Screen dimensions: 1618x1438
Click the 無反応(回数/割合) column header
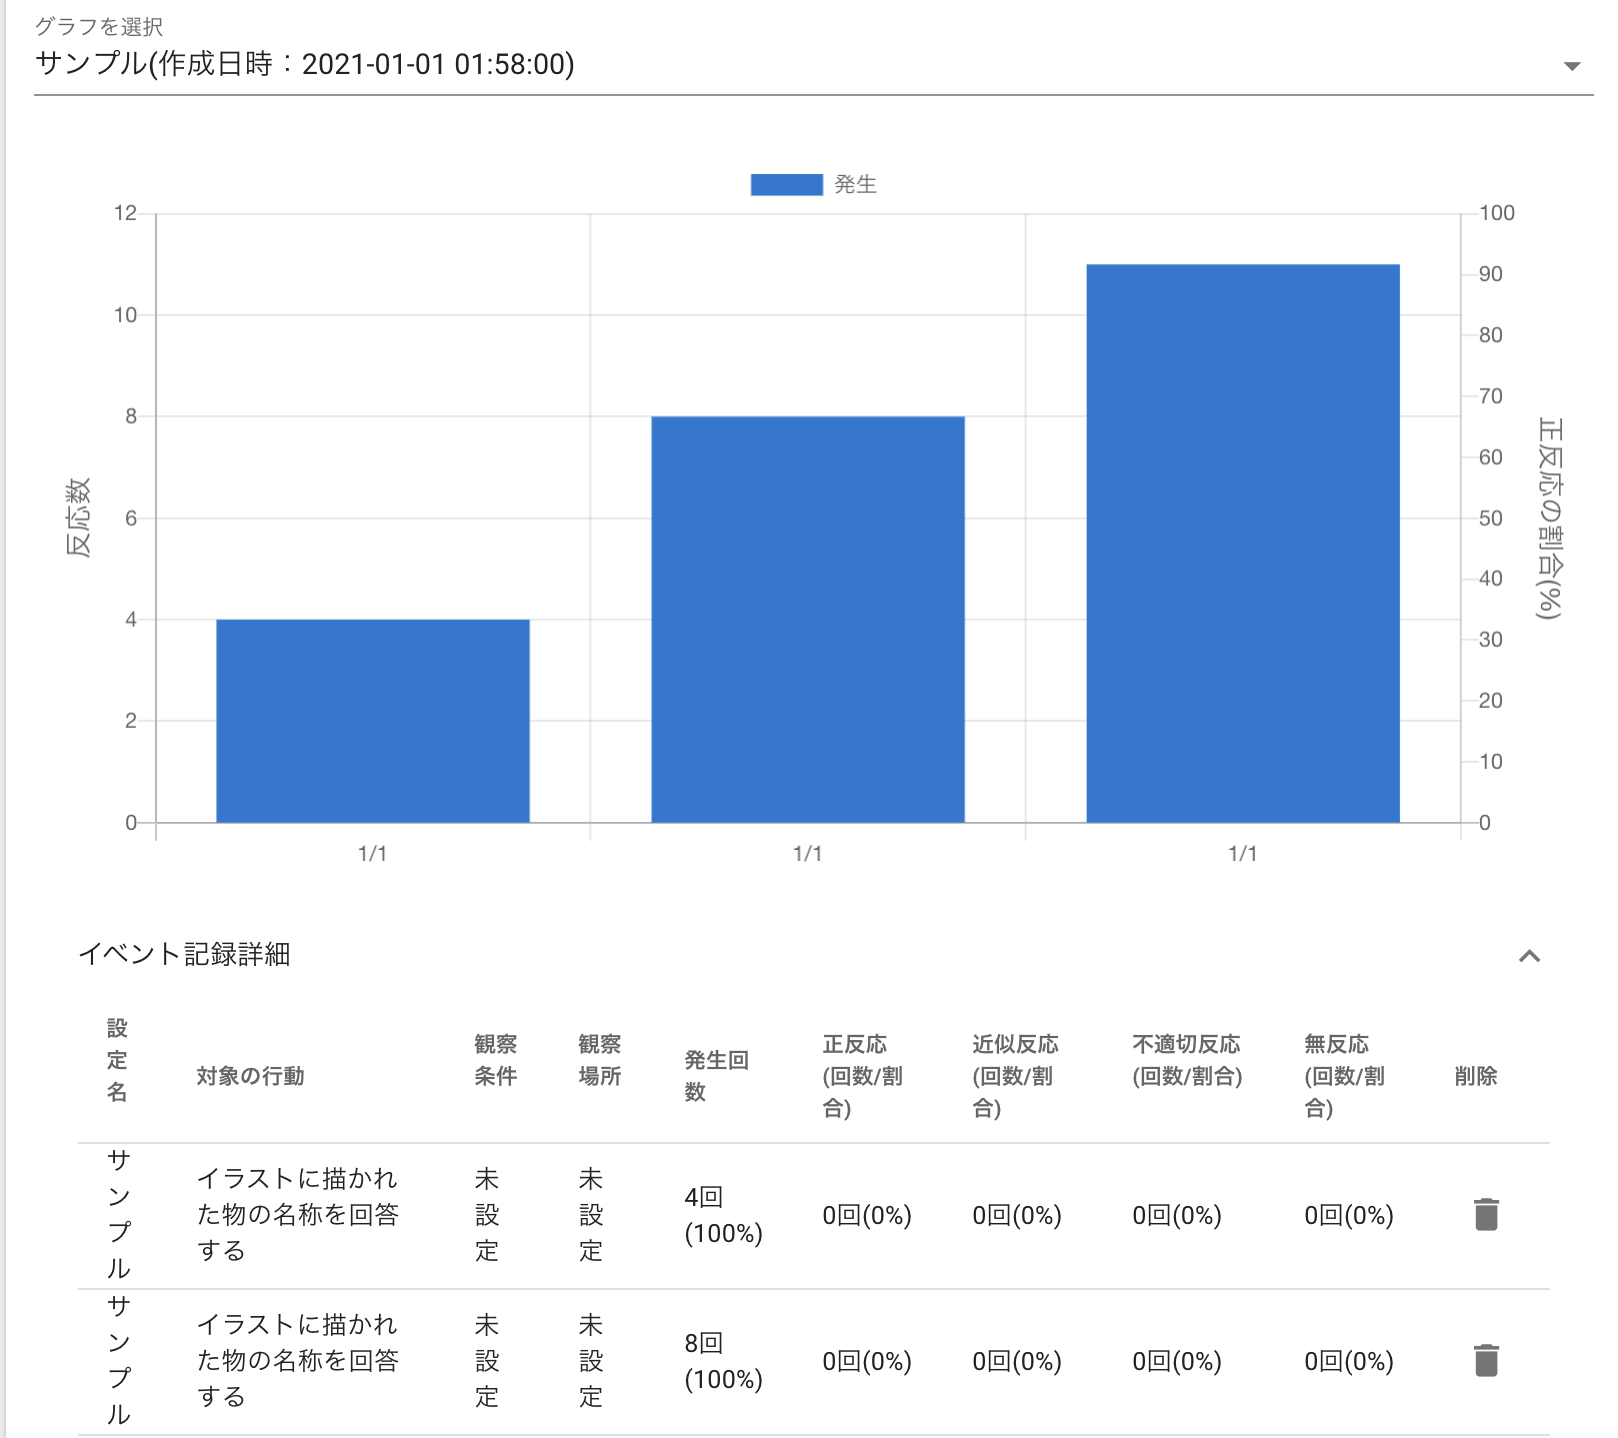(x=1345, y=1076)
